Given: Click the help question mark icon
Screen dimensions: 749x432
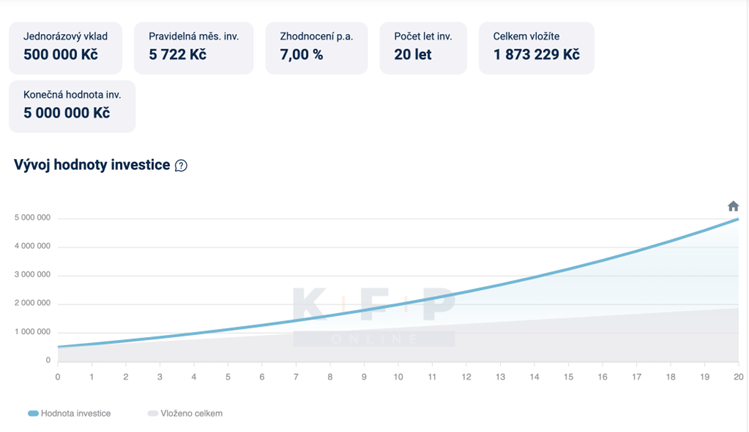Looking at the screenshot, I should pos(181,166).
